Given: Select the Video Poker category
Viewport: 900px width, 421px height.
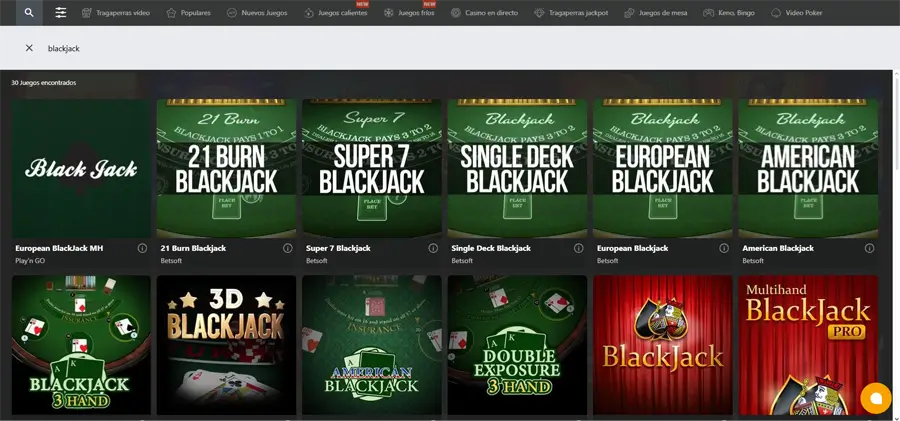Looking at the screenshot, I should click(x=799, y=13).
